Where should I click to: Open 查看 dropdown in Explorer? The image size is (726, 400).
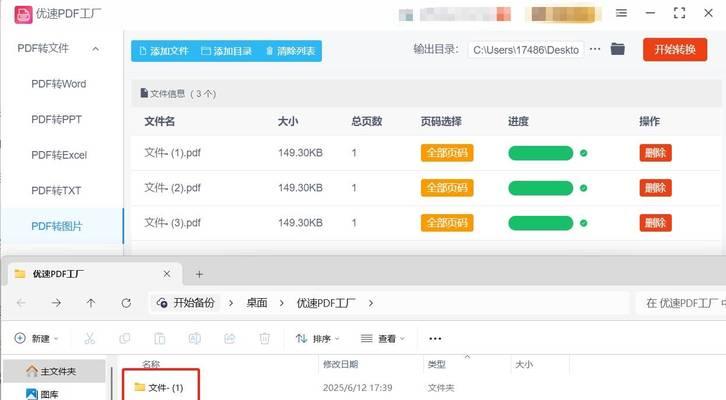click(x=383, y=338)
